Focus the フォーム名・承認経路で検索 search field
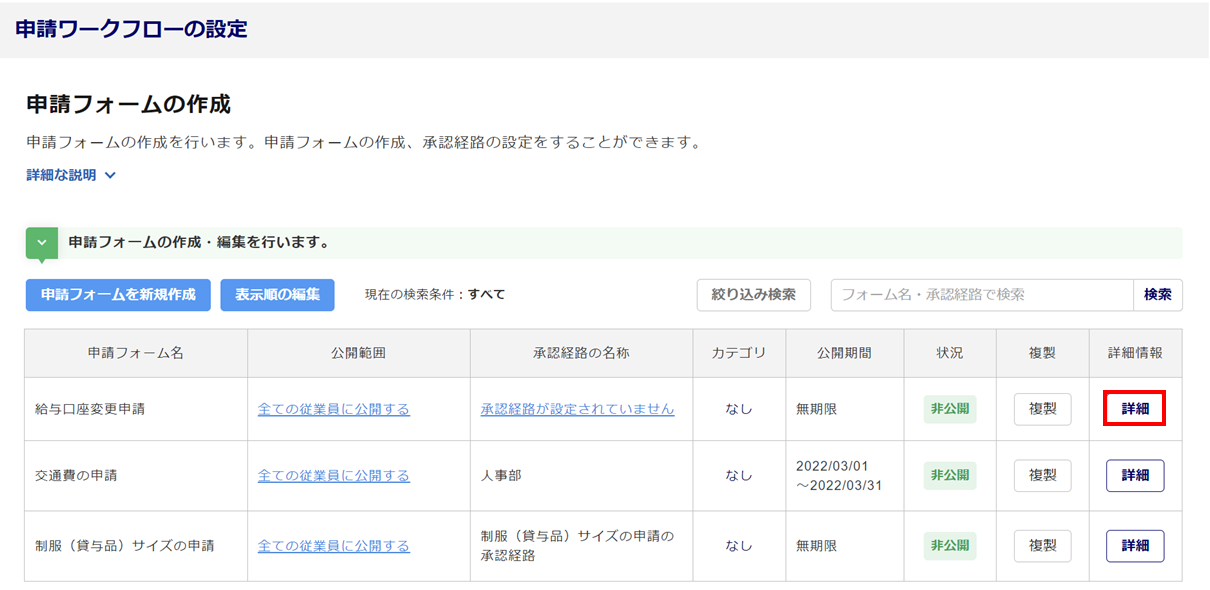 point(982,295)
